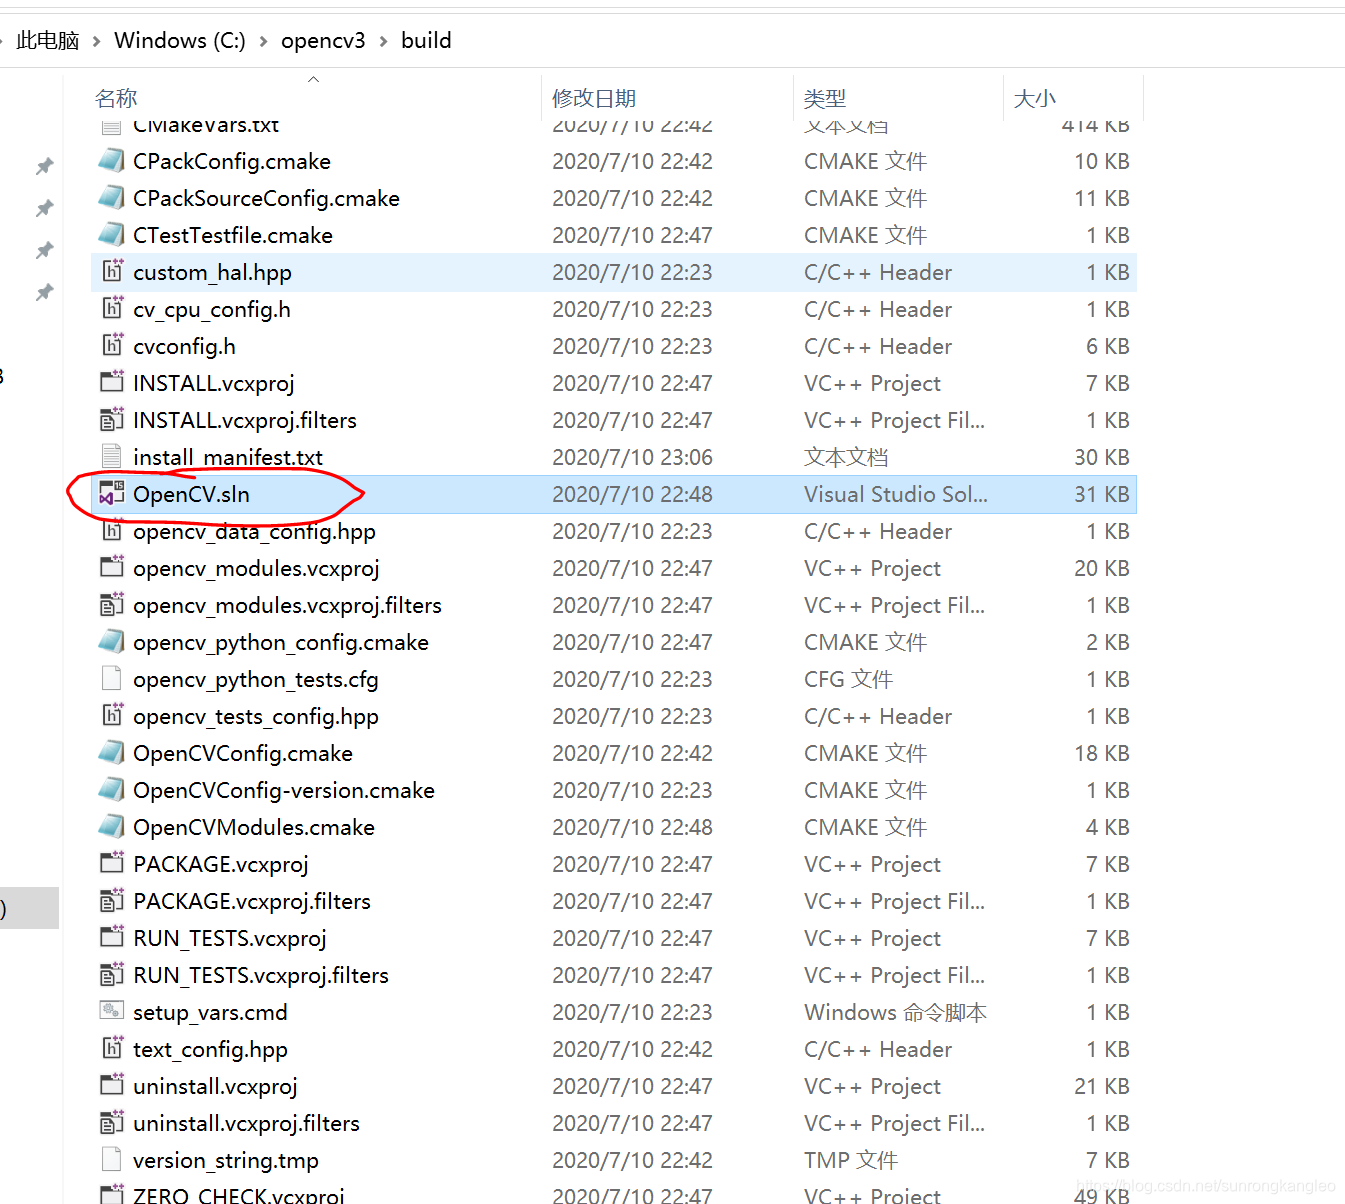
Task: Click the CPackConfig.cmake file icon
Action: (x=112, y=161)
